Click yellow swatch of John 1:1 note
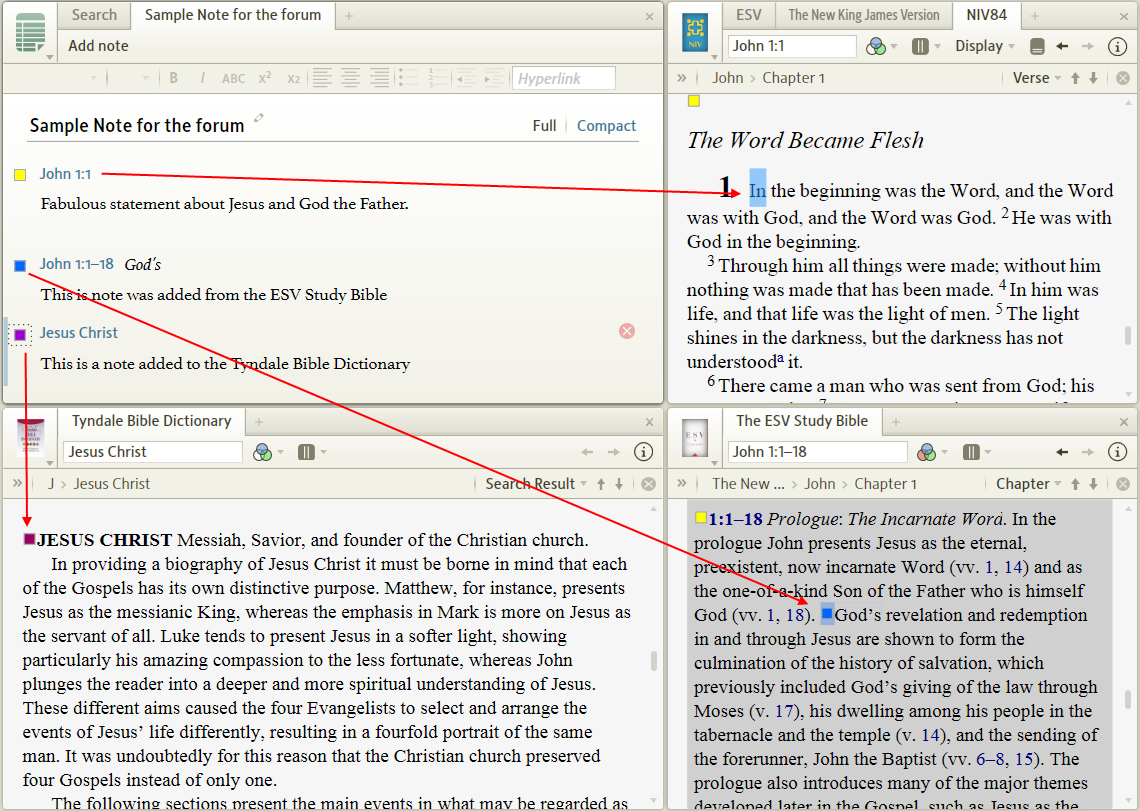 (x=20, y=175)
